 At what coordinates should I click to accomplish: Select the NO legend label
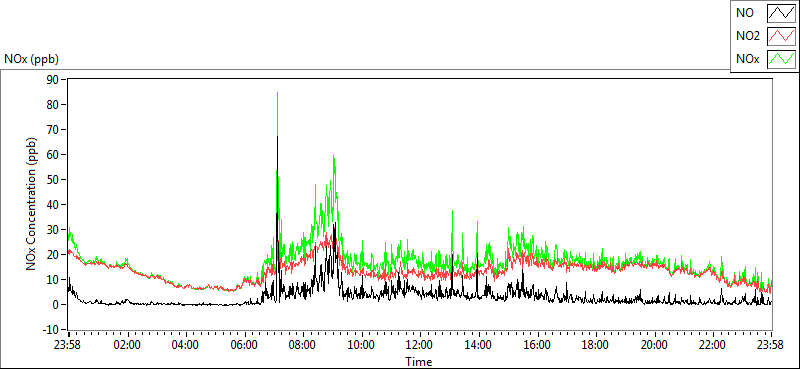[x=745, y=13]
